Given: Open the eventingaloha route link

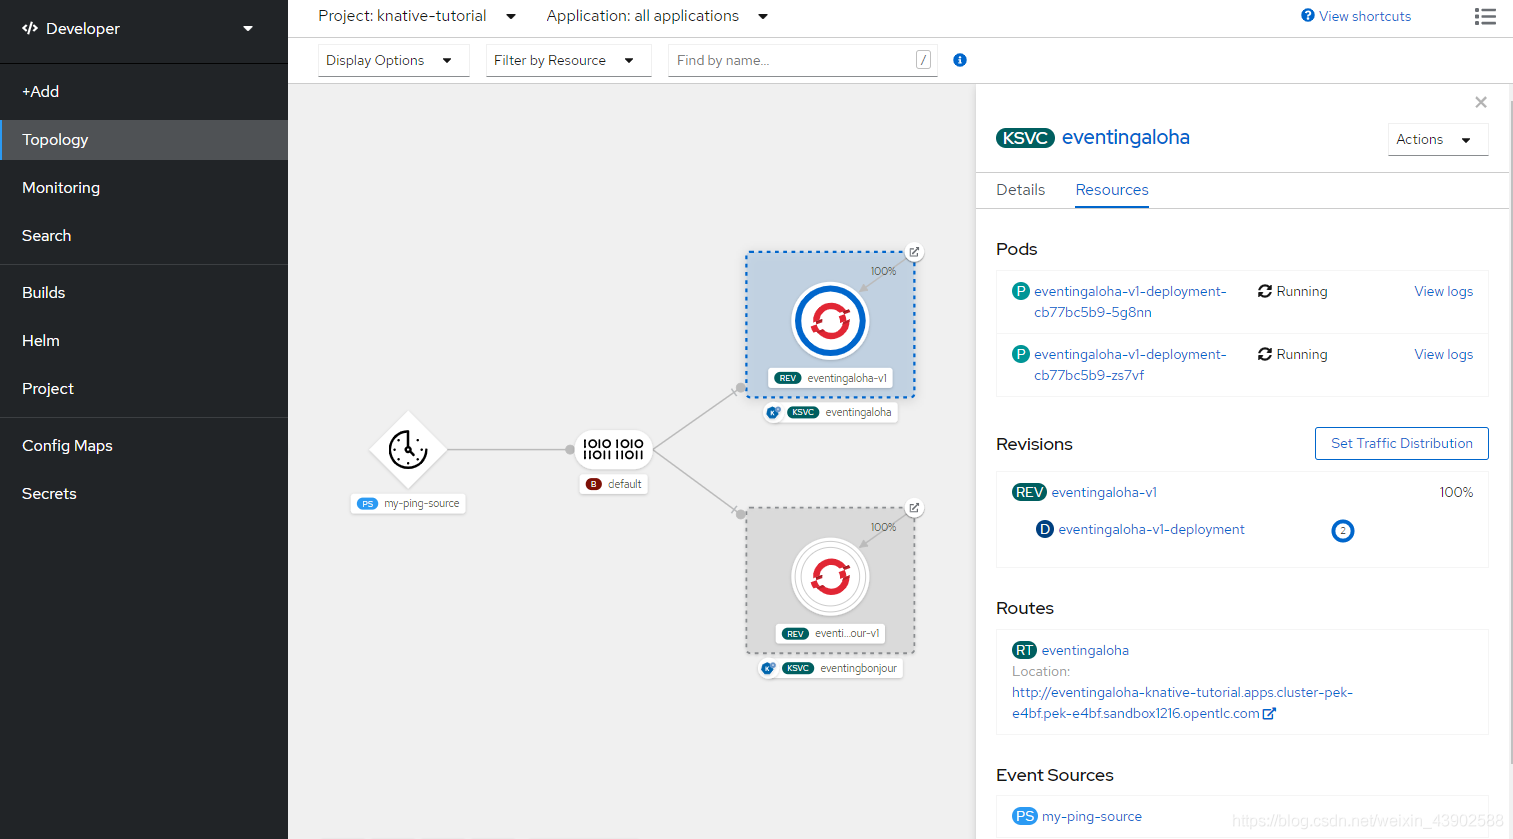Looking at the screenshot, I should click(1085, 650).
